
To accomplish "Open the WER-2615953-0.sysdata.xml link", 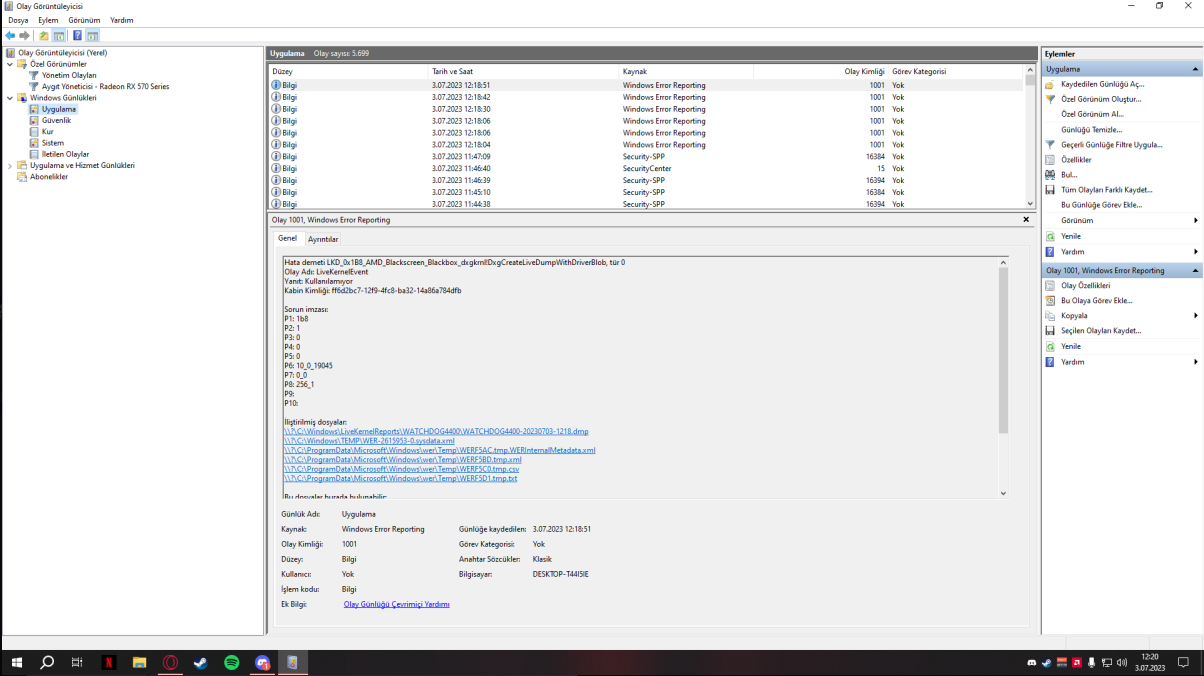I will point(369,440).
